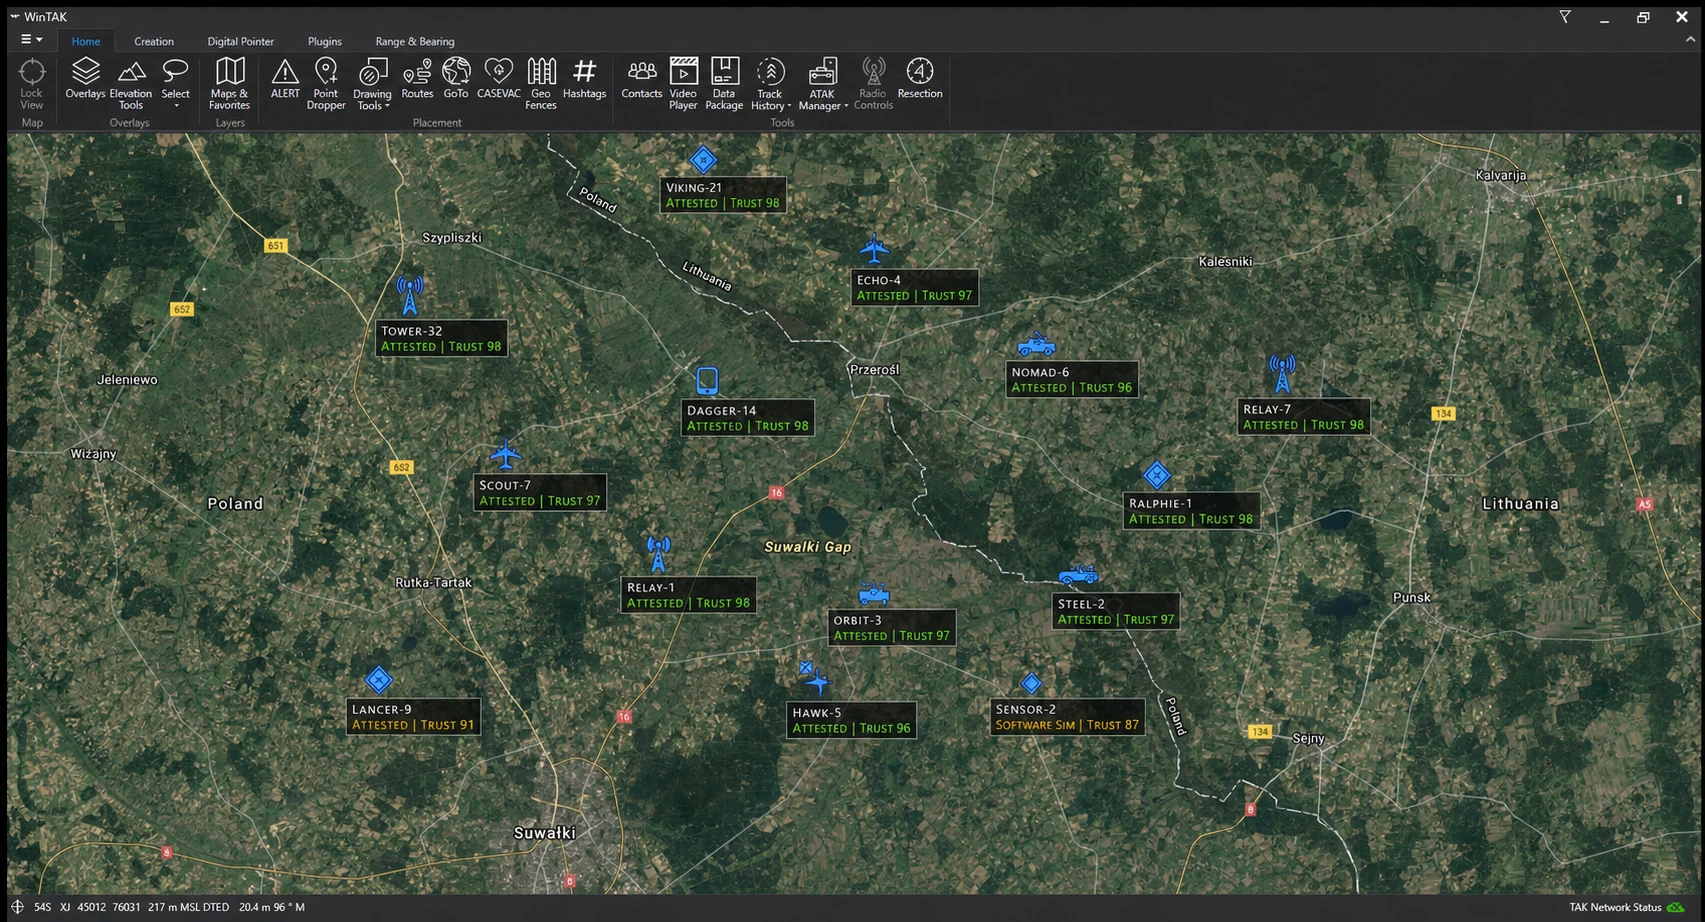
Task: Select the DAGGER-14 device marker
Action: (x=707, y=381)
